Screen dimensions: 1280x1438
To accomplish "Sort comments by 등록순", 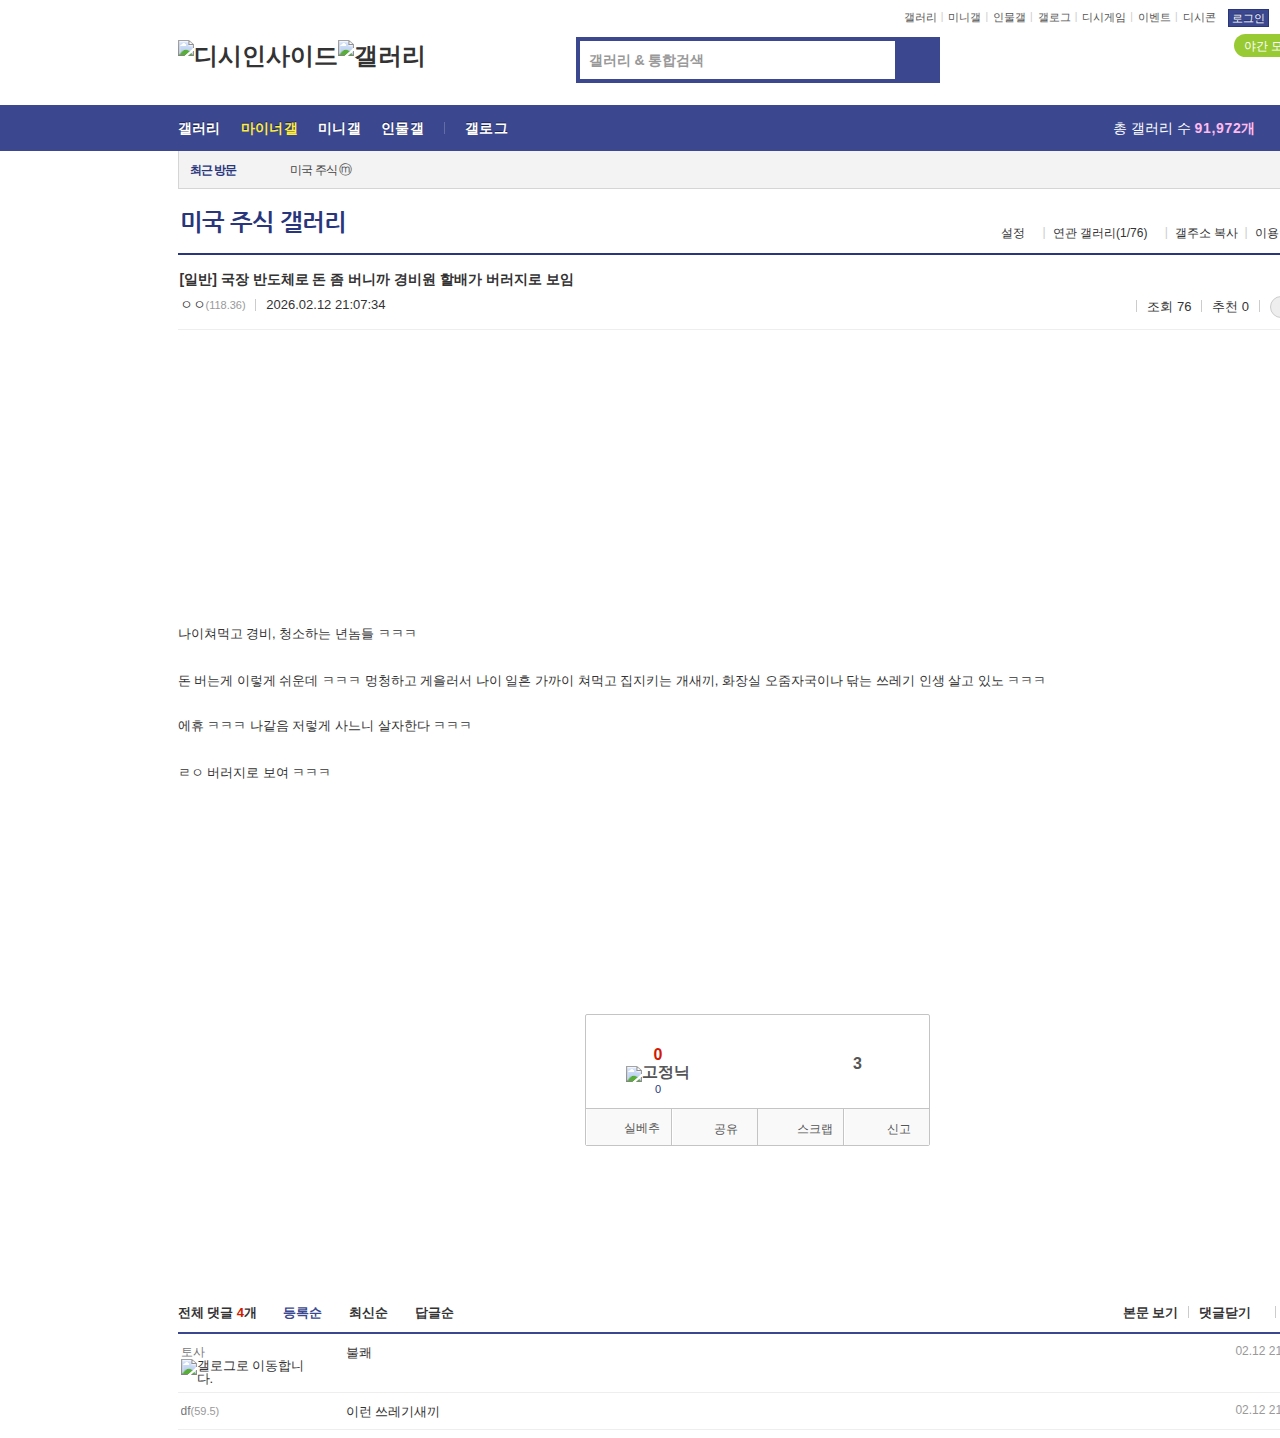I will click(x=302, y=1313).
